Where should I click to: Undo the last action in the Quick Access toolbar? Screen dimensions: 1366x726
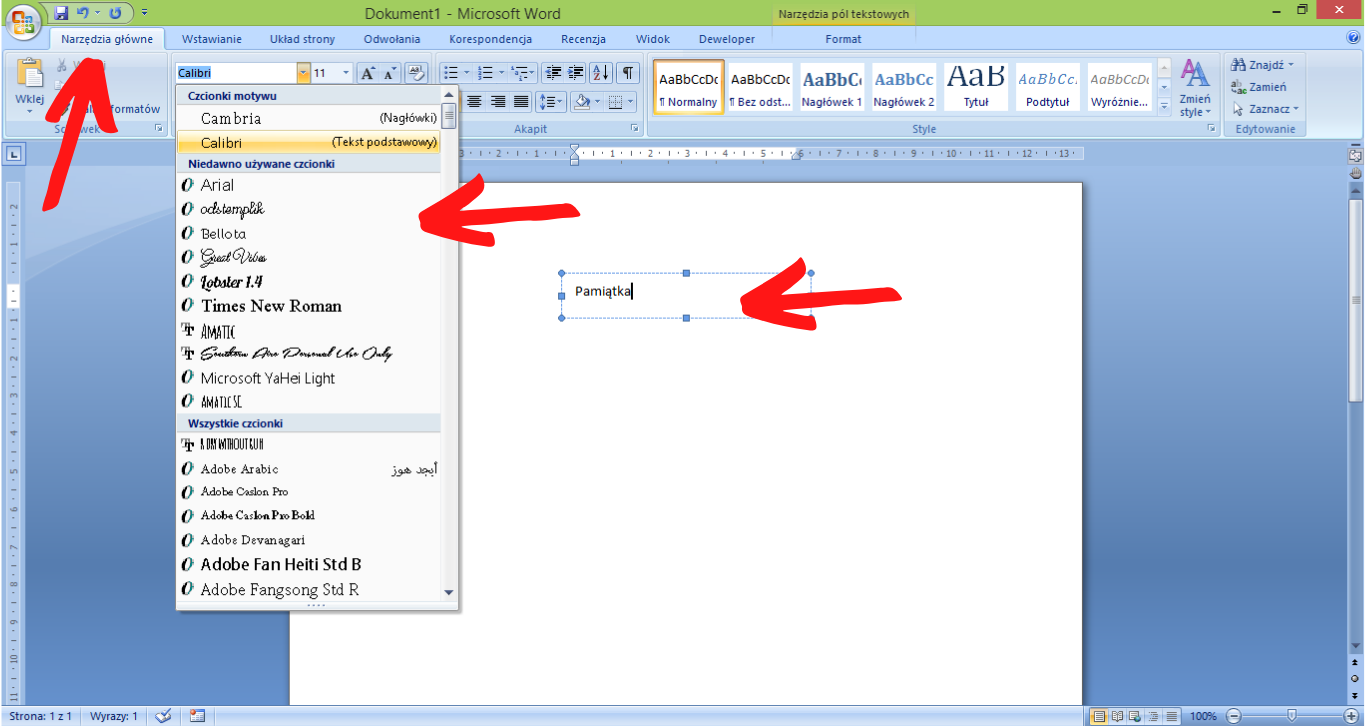[x=84, y=13]
